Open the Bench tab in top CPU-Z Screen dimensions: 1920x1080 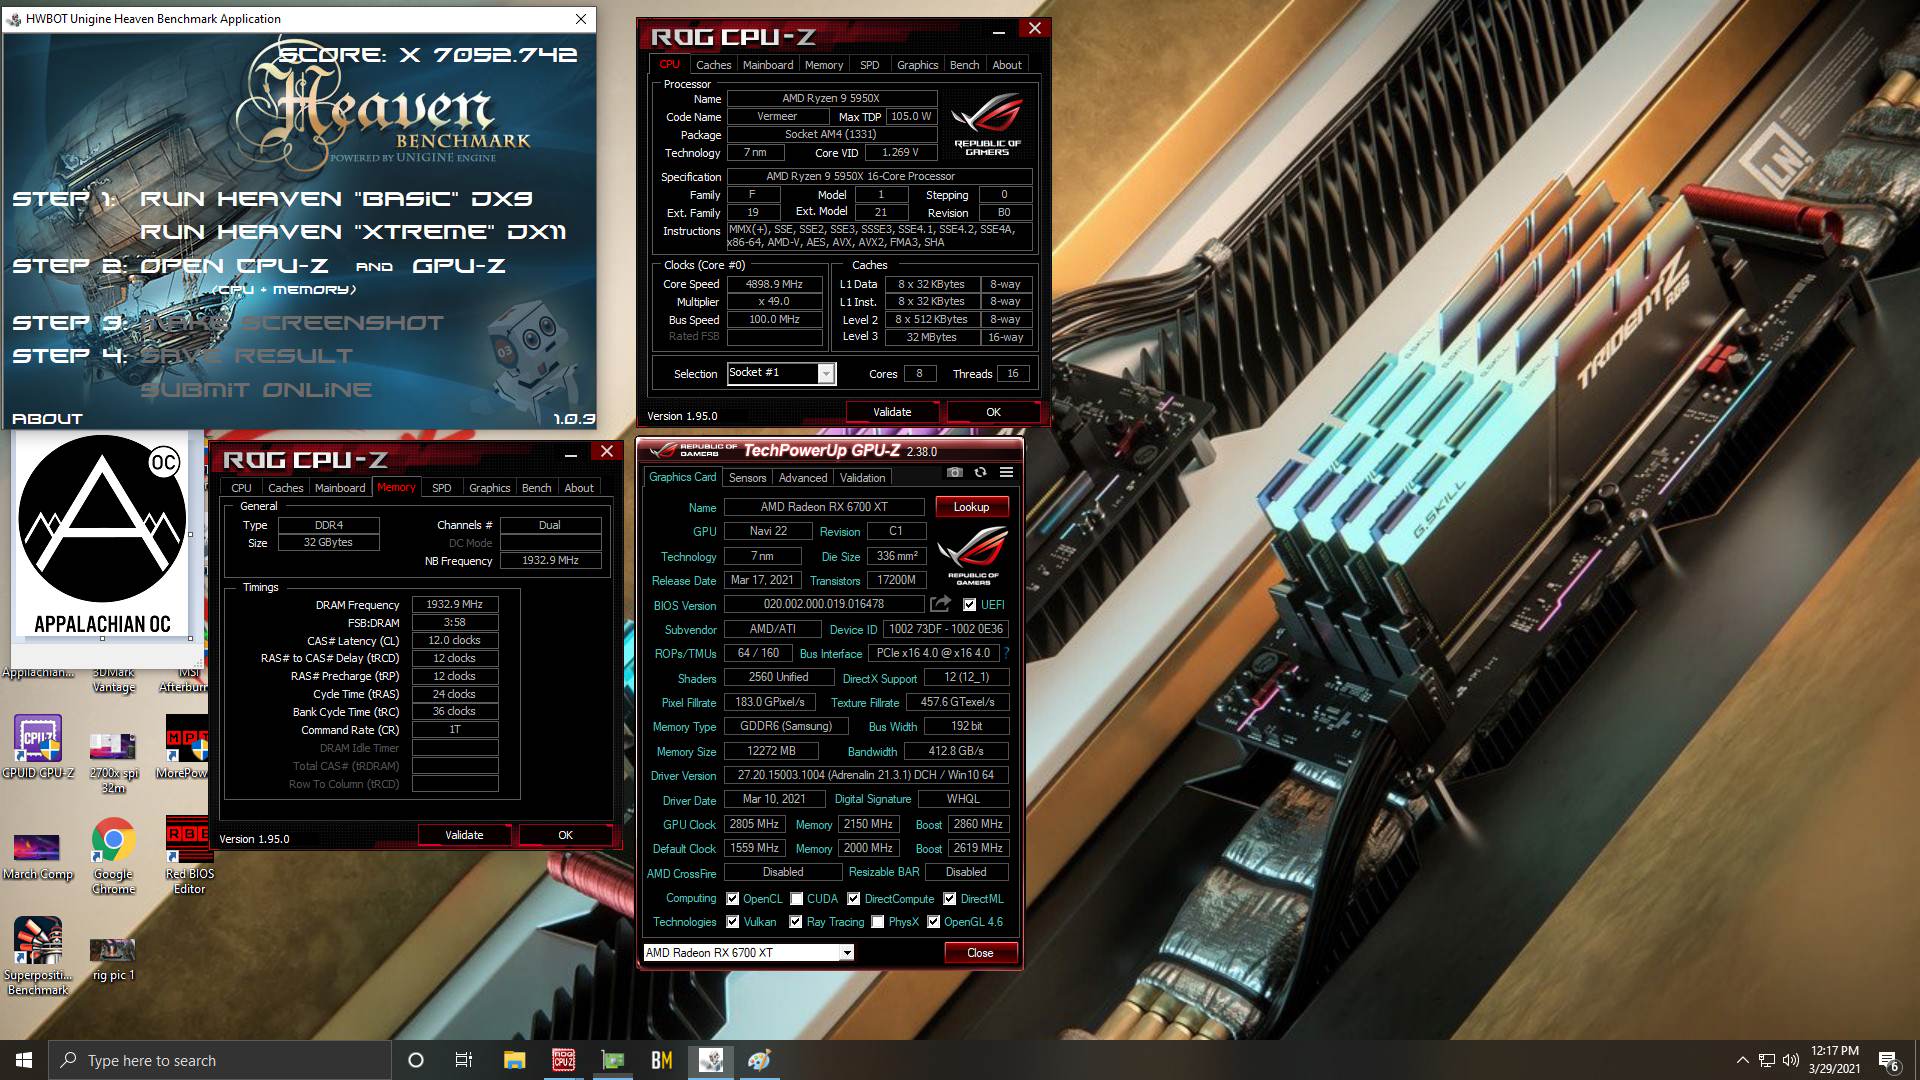[964, 65]
